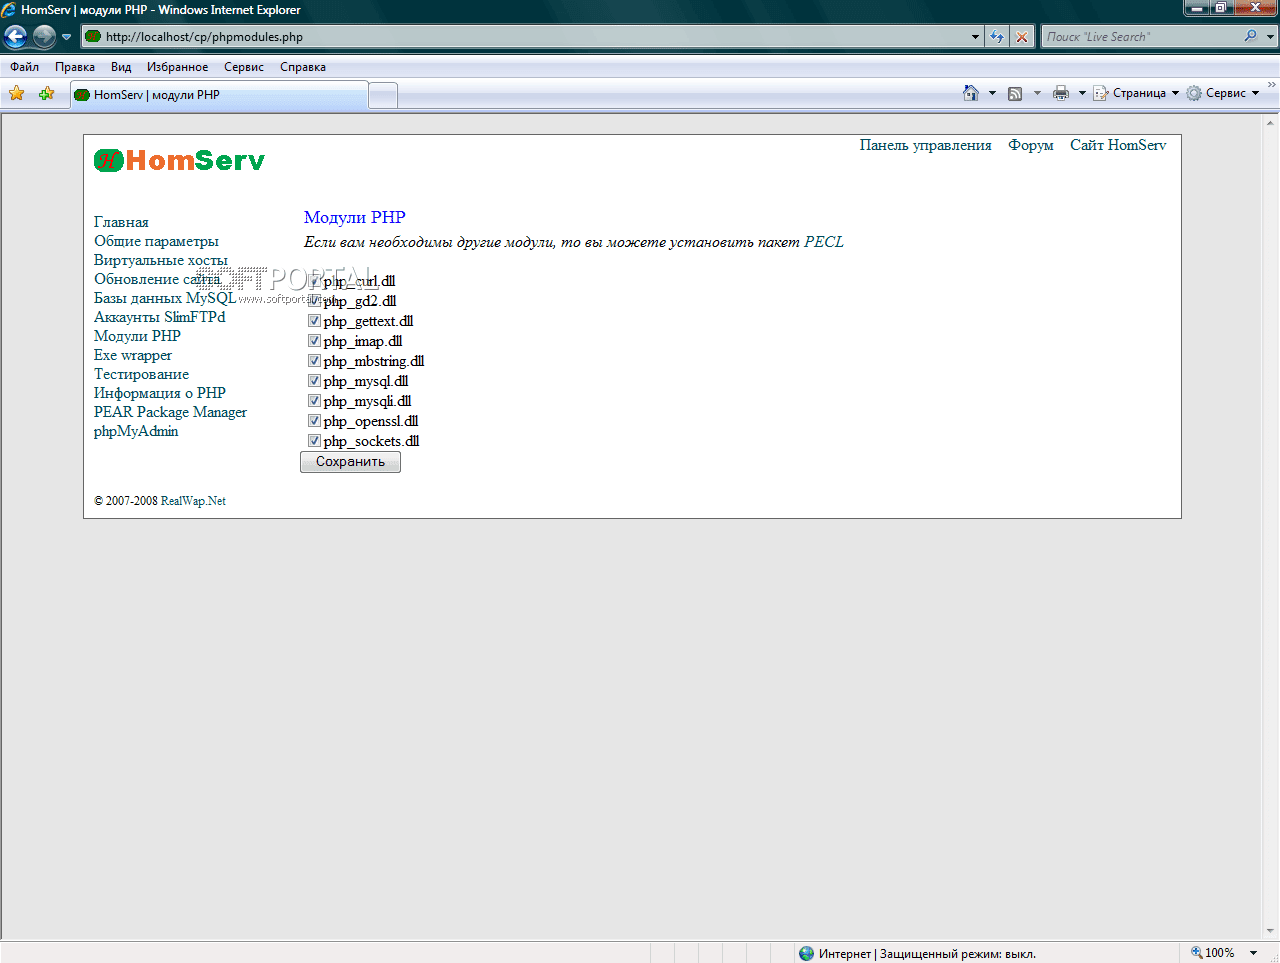This screenshot has height=963, width=1280.
Task: Toggle the php_sockets.dll checkbox
Action: tap(314, 441)
